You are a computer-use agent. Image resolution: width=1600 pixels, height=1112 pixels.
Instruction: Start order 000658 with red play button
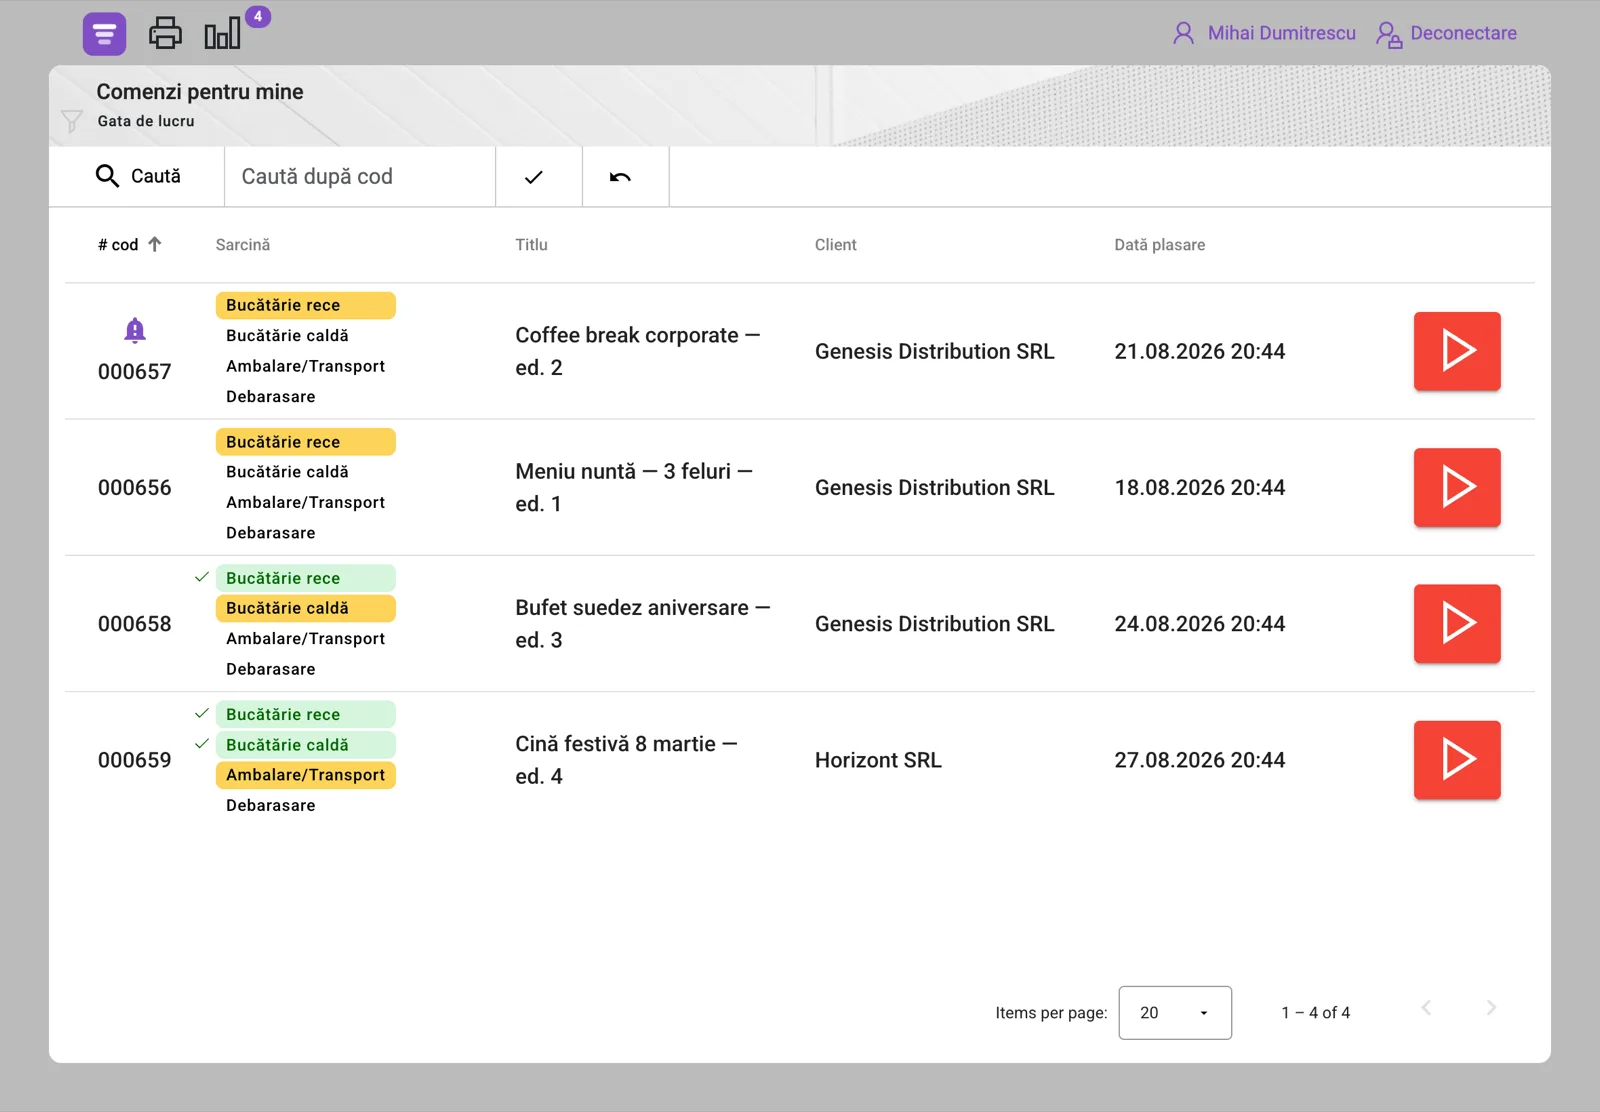pos(1457,624)
